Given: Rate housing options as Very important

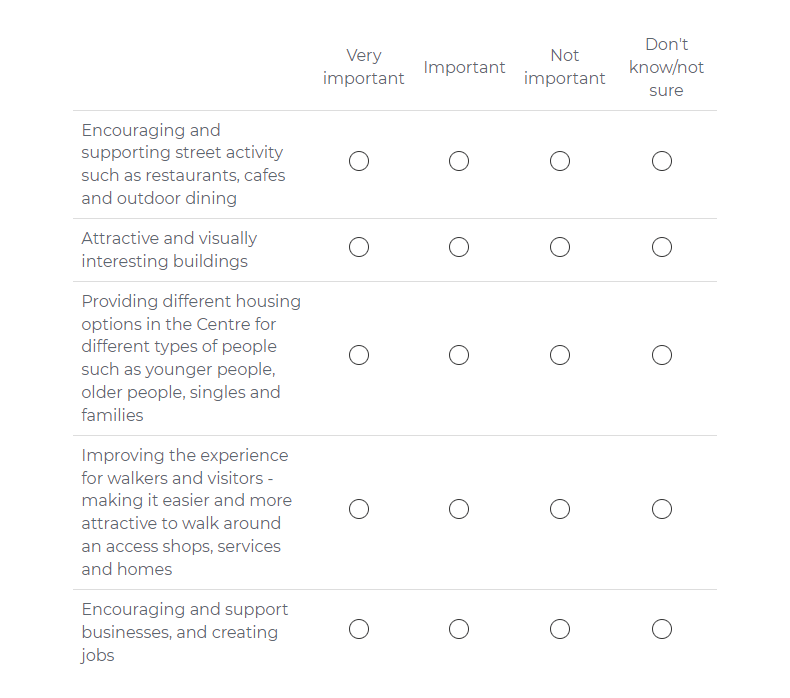Looking at the screenshot, I should pos(359,355).
